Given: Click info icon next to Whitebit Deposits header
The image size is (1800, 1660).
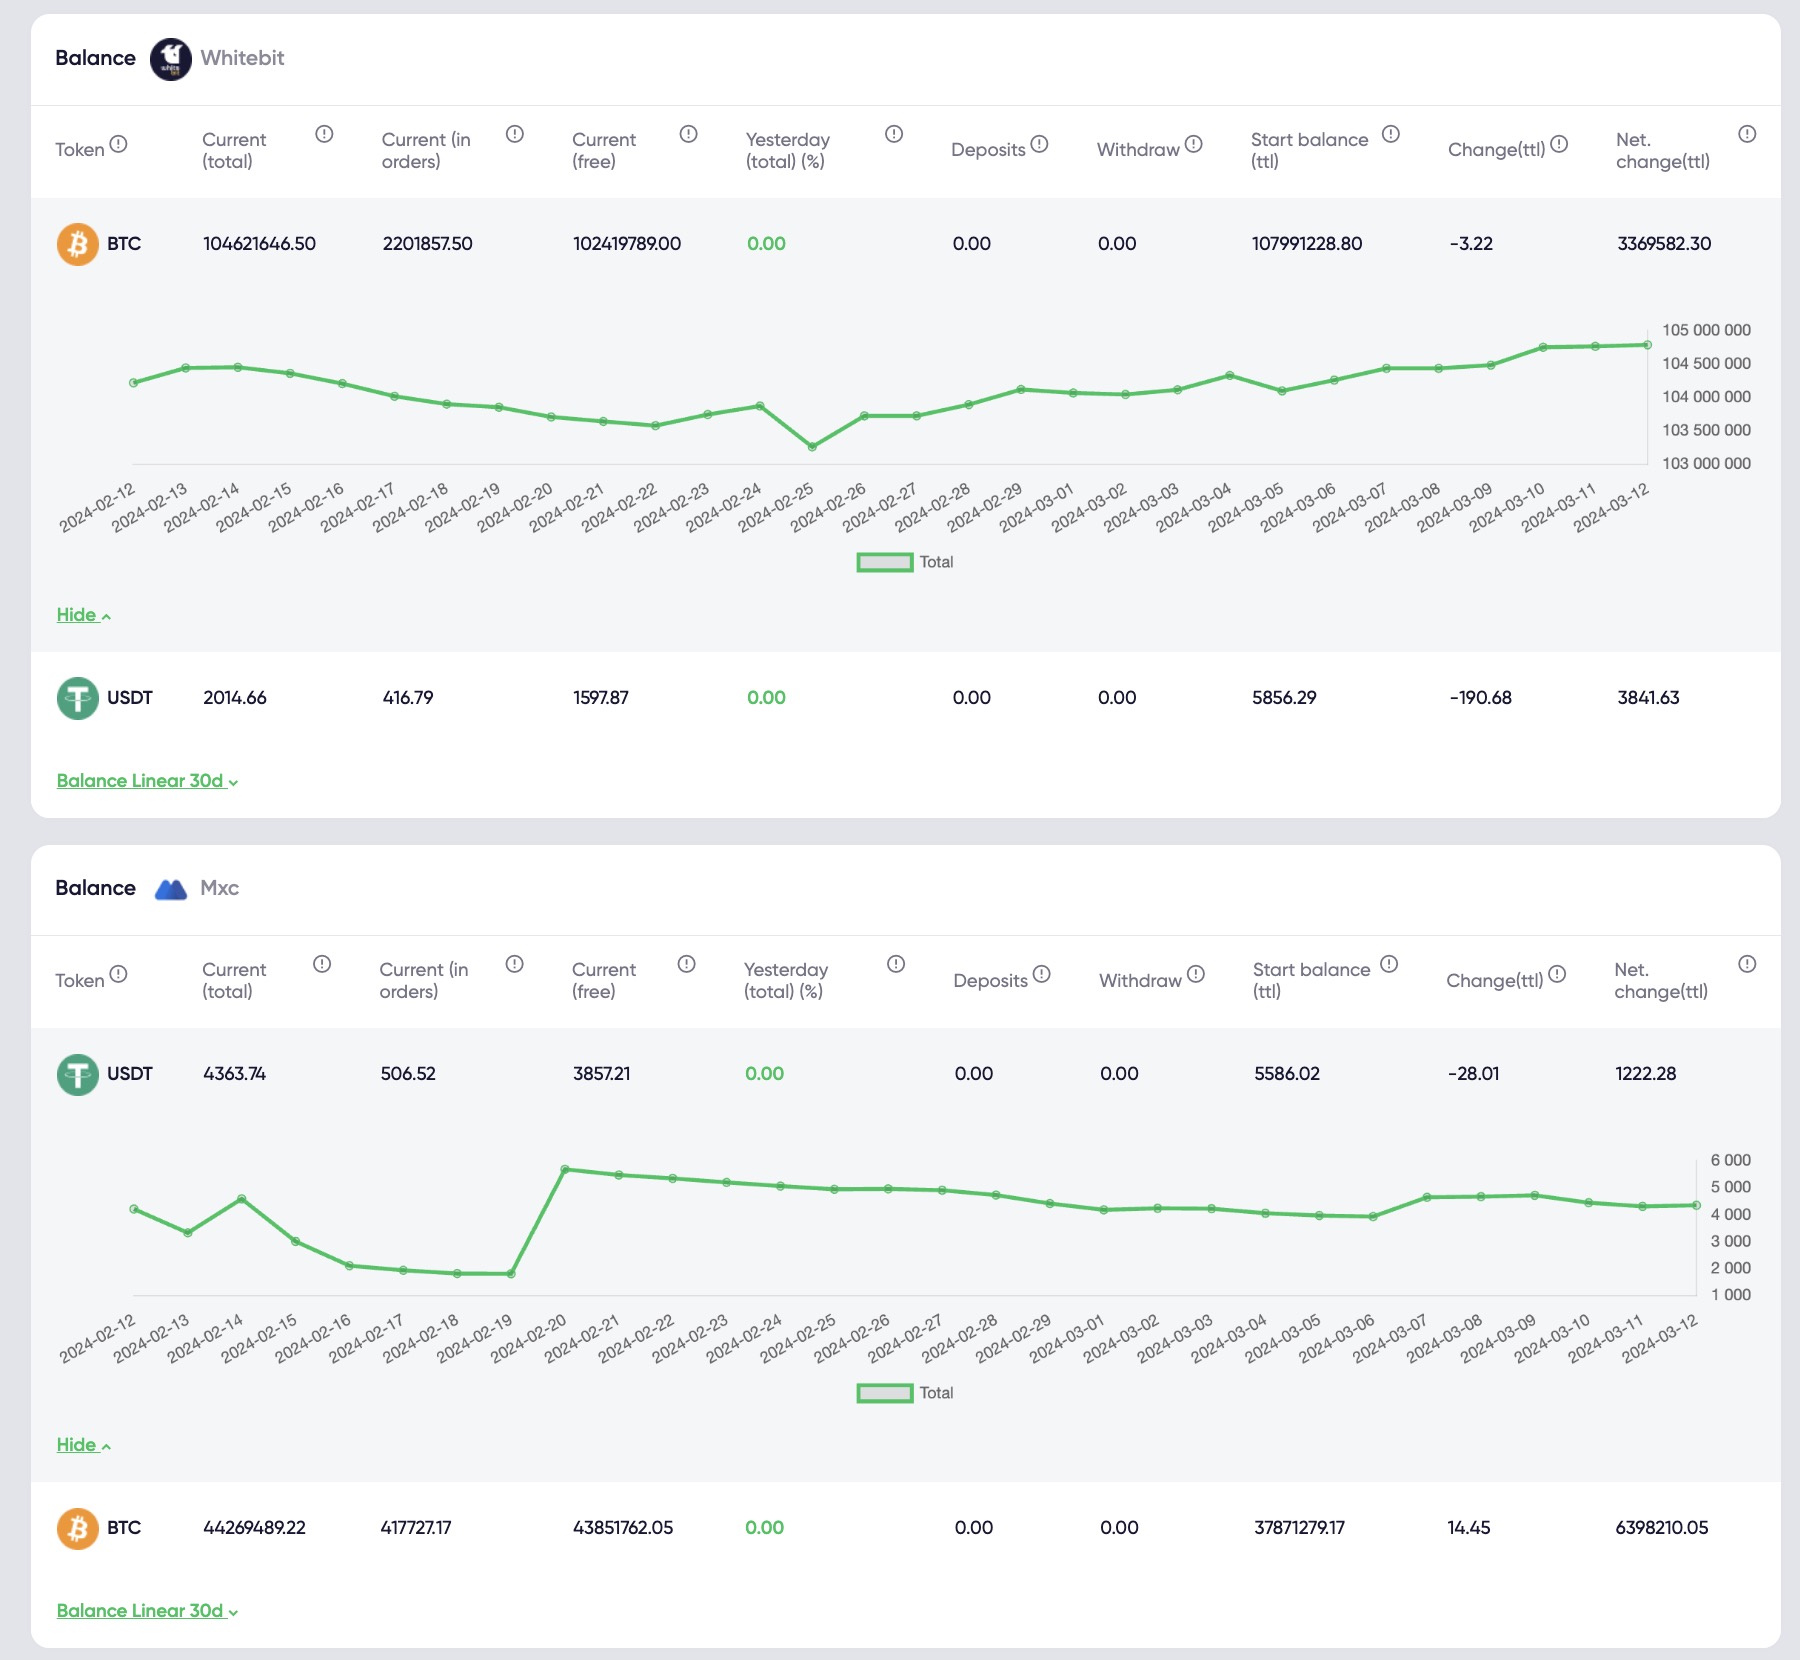Looking at the screenshot, I should point(1039,144).
